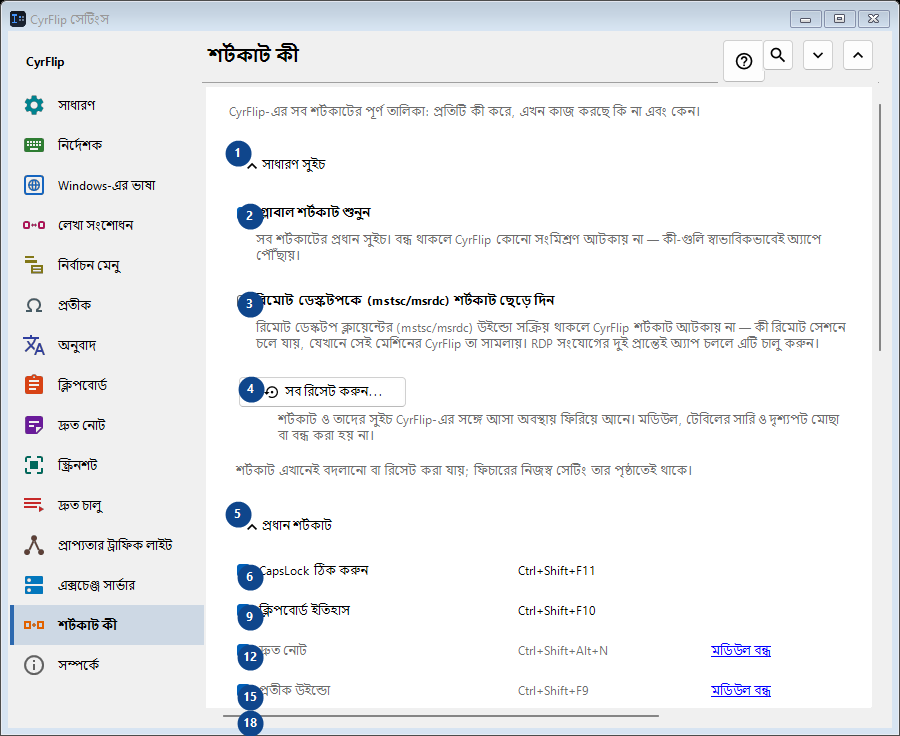Open মডিউল বন্ধ link beside Ctrl+Shift+F9

740,690
